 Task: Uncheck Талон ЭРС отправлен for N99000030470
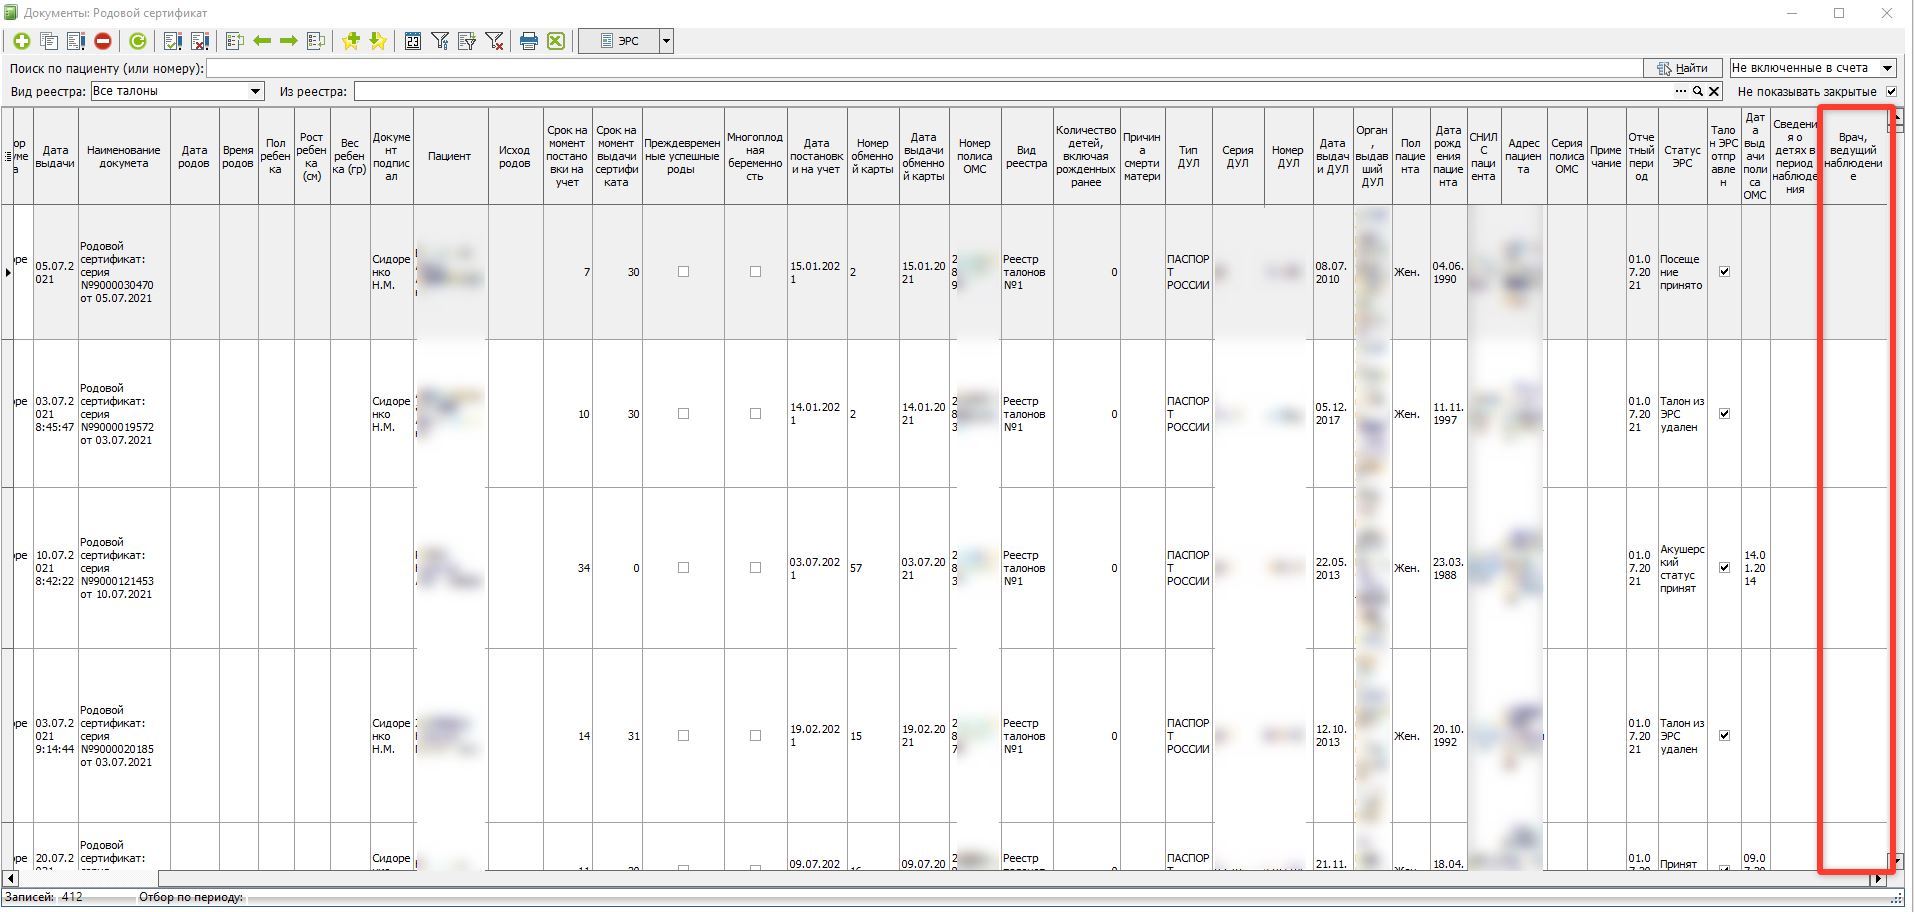coord(1724,271)
